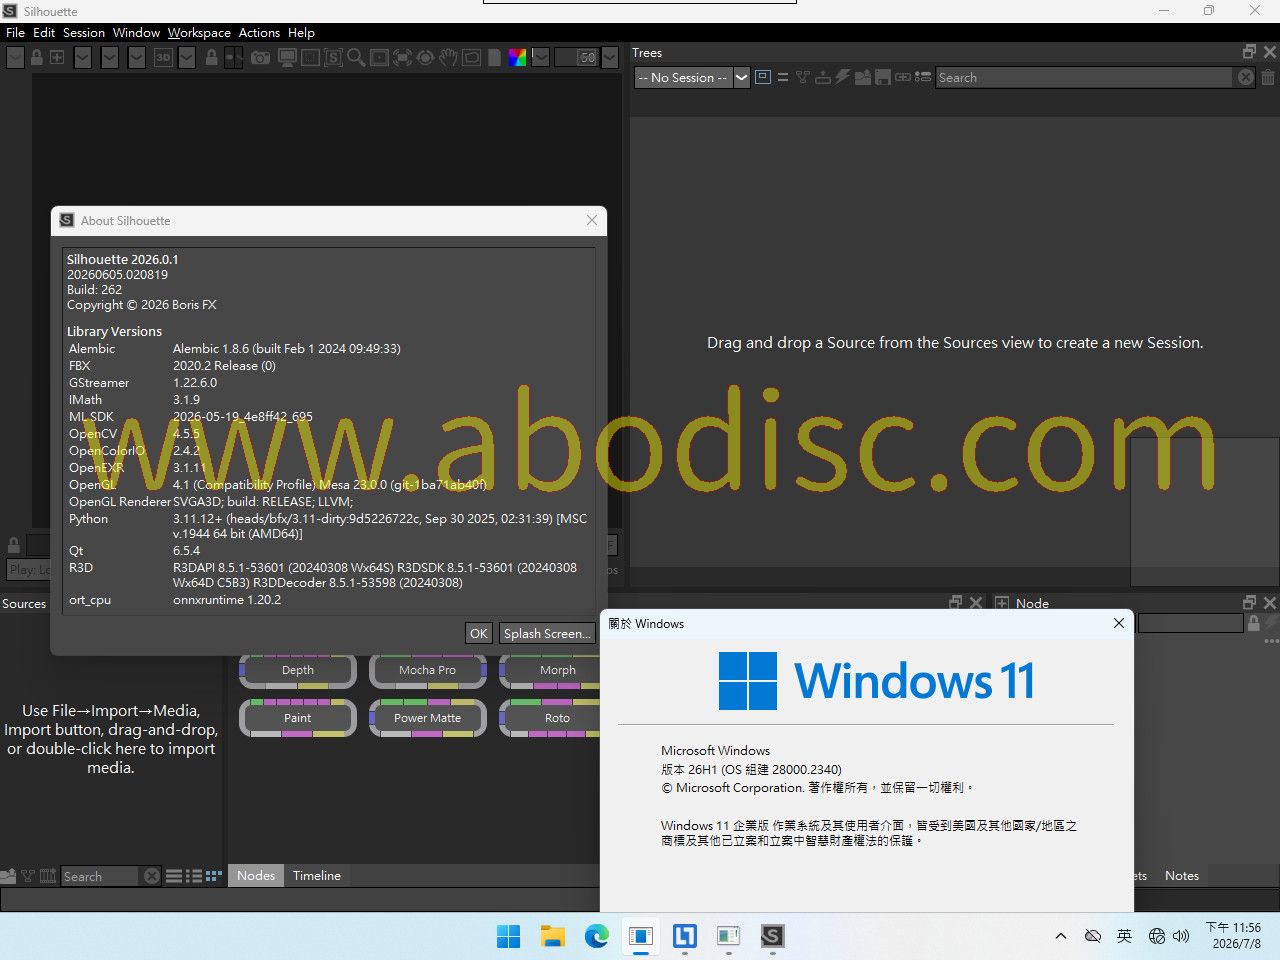The image size is (1280, 960).
Task: Open the dropdown arrow right of the 3D button
Action: point(187,58)
